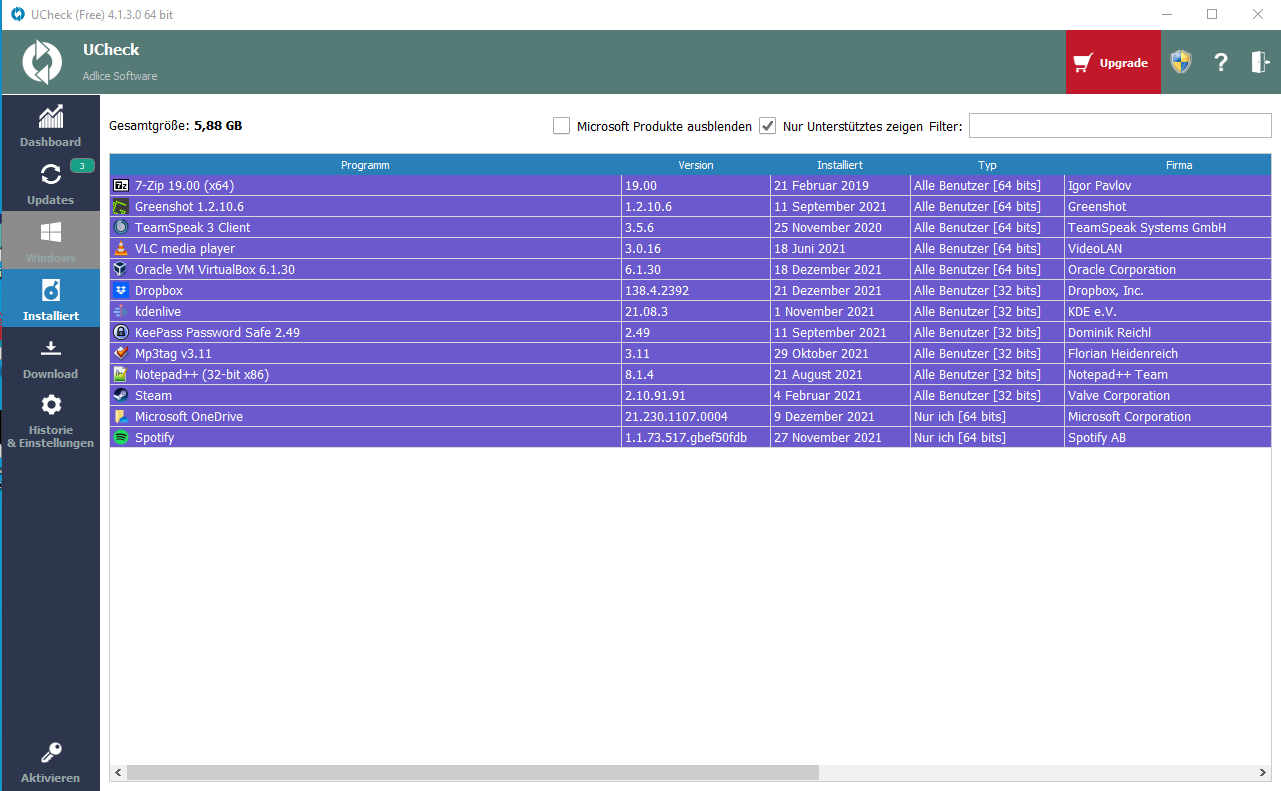Click the horizontal scrollbar thumb
Viewport: 1281px width, 791px height.
(472, 773)
